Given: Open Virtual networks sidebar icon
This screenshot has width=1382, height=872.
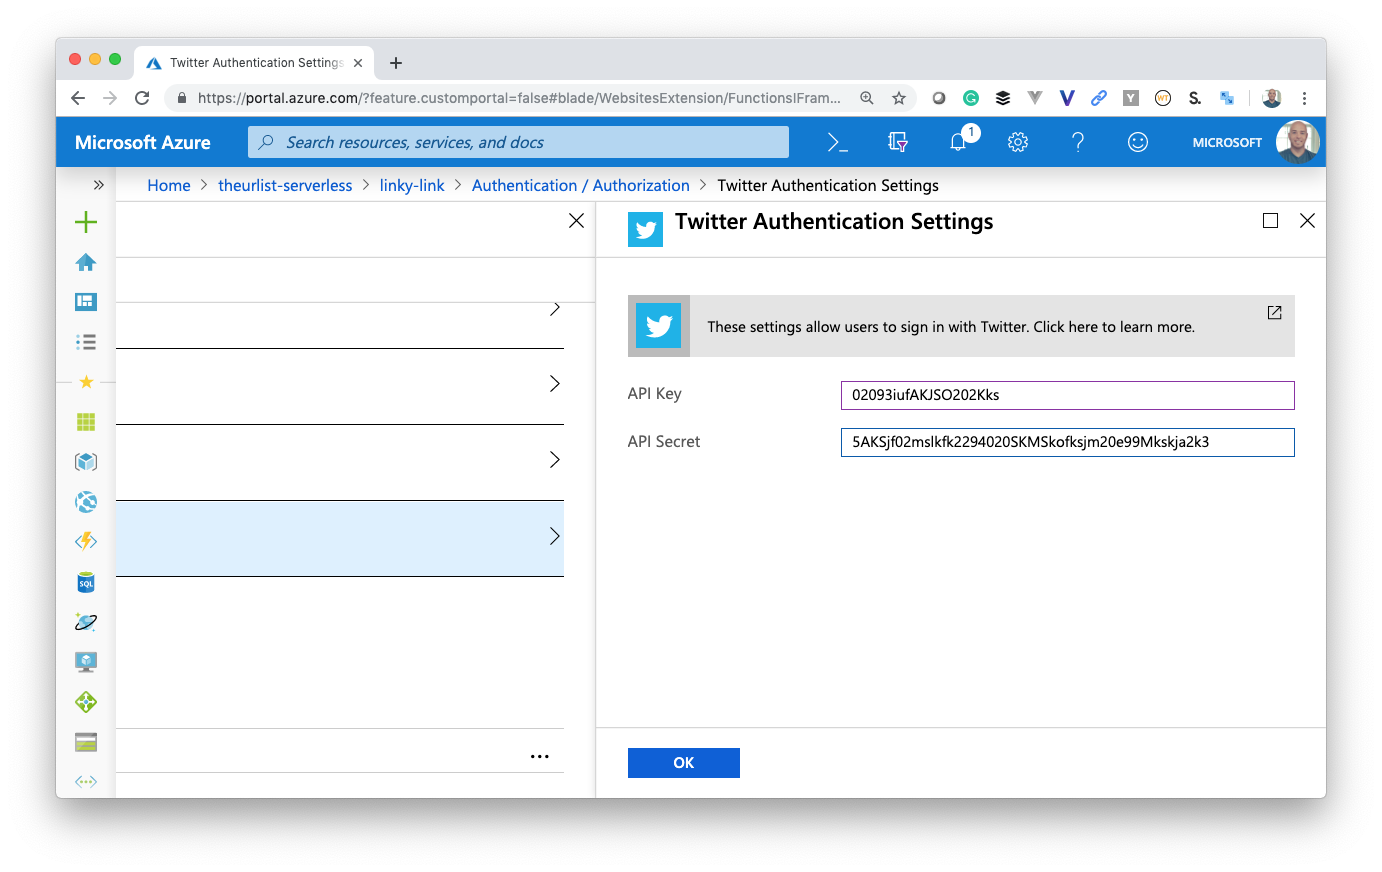Looking at the screenshot, I should coord(86,782).
